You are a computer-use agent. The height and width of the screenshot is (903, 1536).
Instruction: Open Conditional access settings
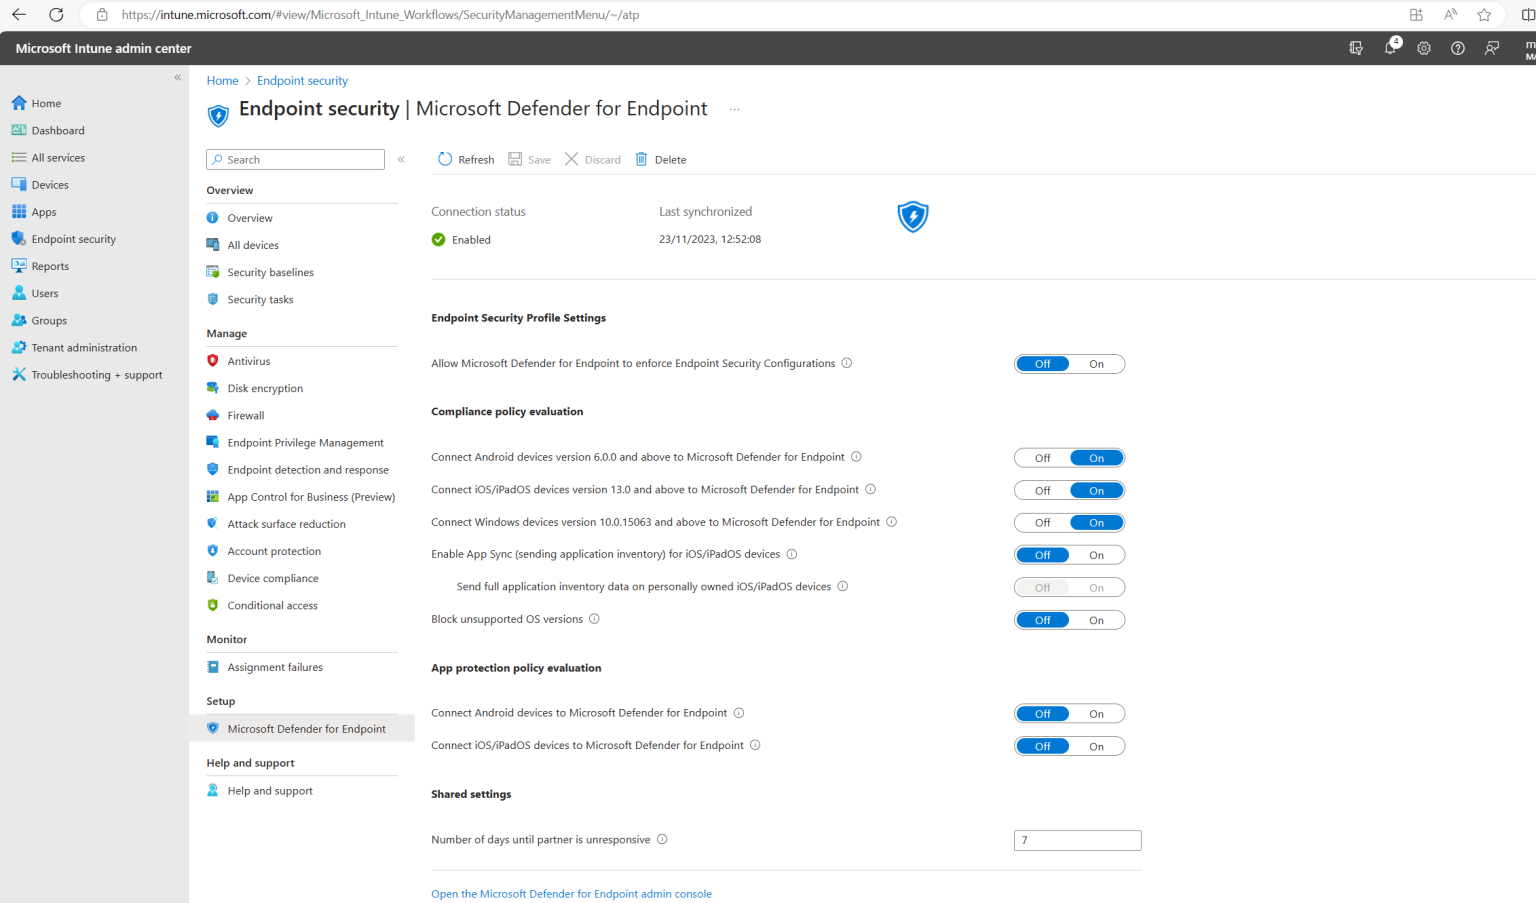click(272, 605)
